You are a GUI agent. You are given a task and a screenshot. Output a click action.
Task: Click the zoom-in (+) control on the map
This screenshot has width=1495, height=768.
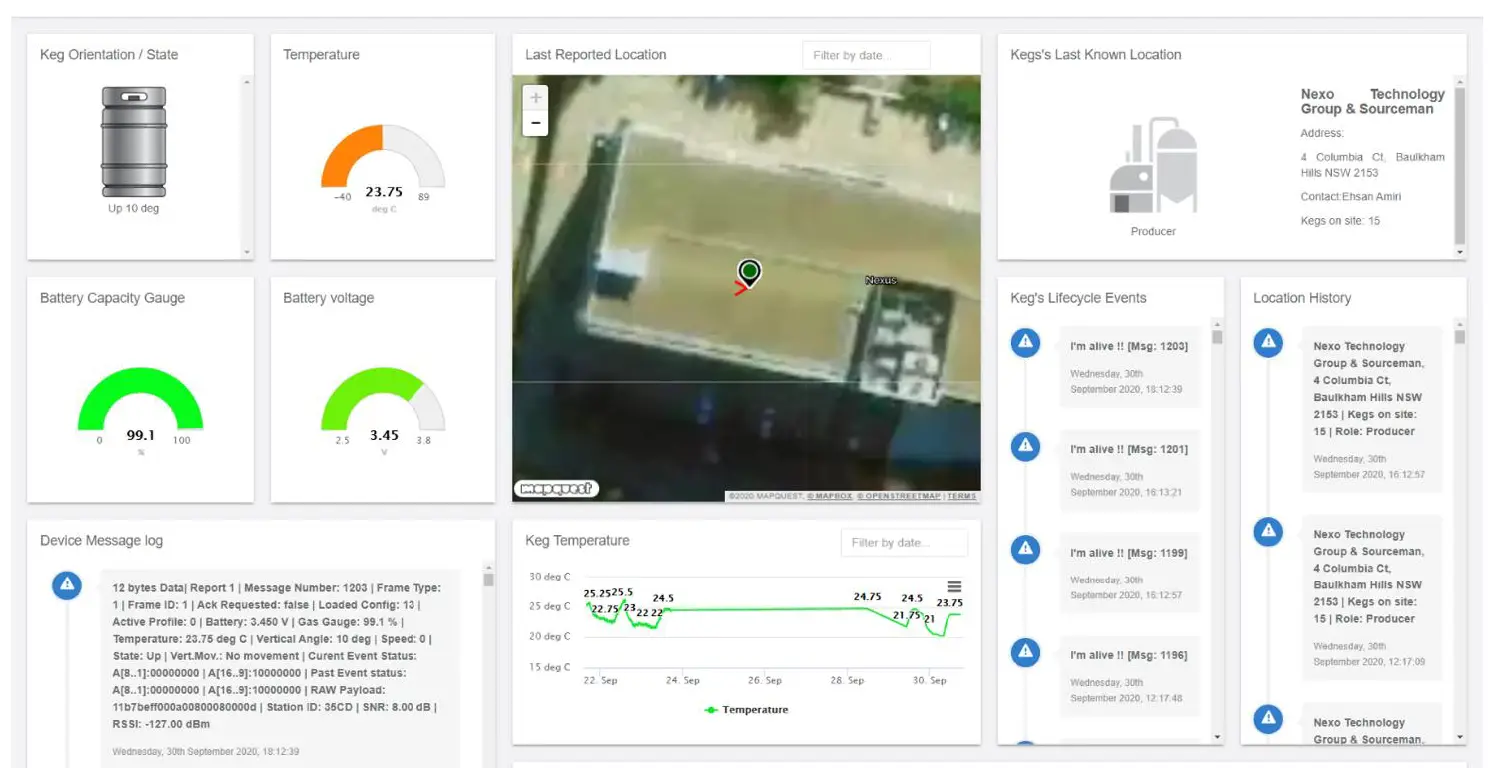coord(535,97)
